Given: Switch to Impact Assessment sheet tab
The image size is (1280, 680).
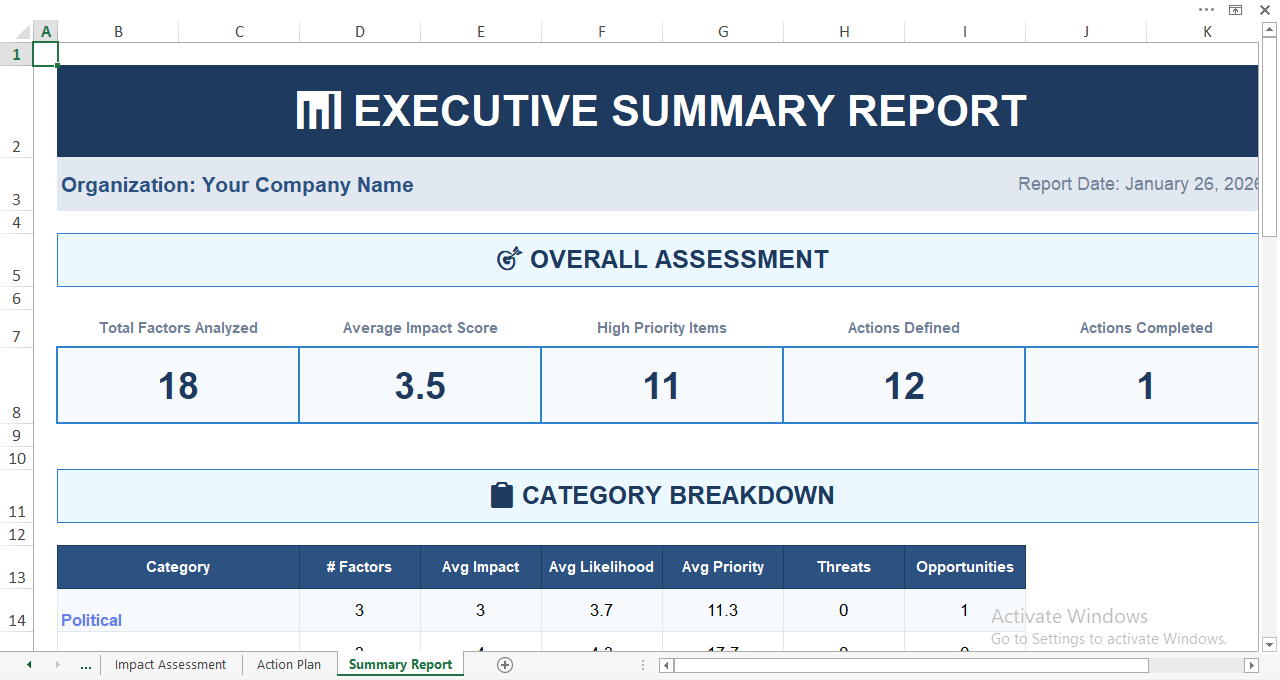Looking at the screenshot, I should 170,665.
